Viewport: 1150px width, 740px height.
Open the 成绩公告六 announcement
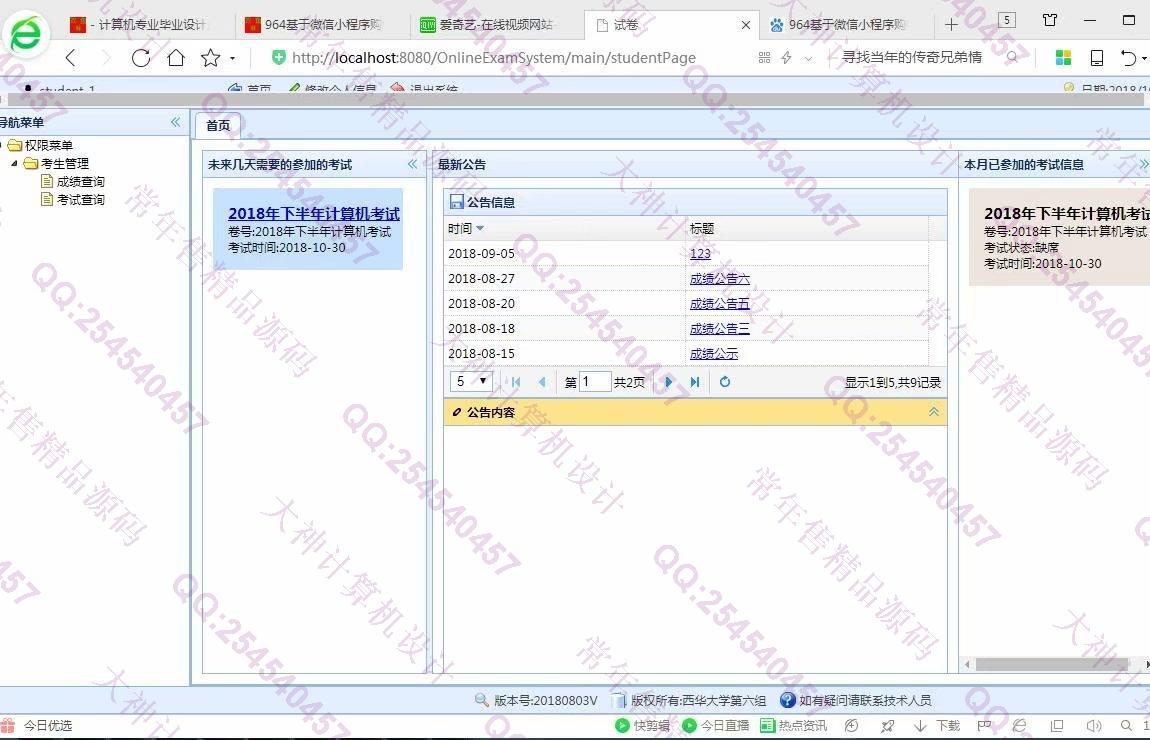[x=719, y=279]
